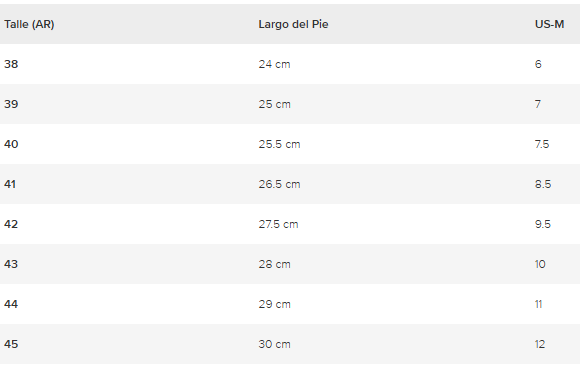Click the Talle (AR) column header
This screenshot has height=366, width=580.
[x=29, y=24]
